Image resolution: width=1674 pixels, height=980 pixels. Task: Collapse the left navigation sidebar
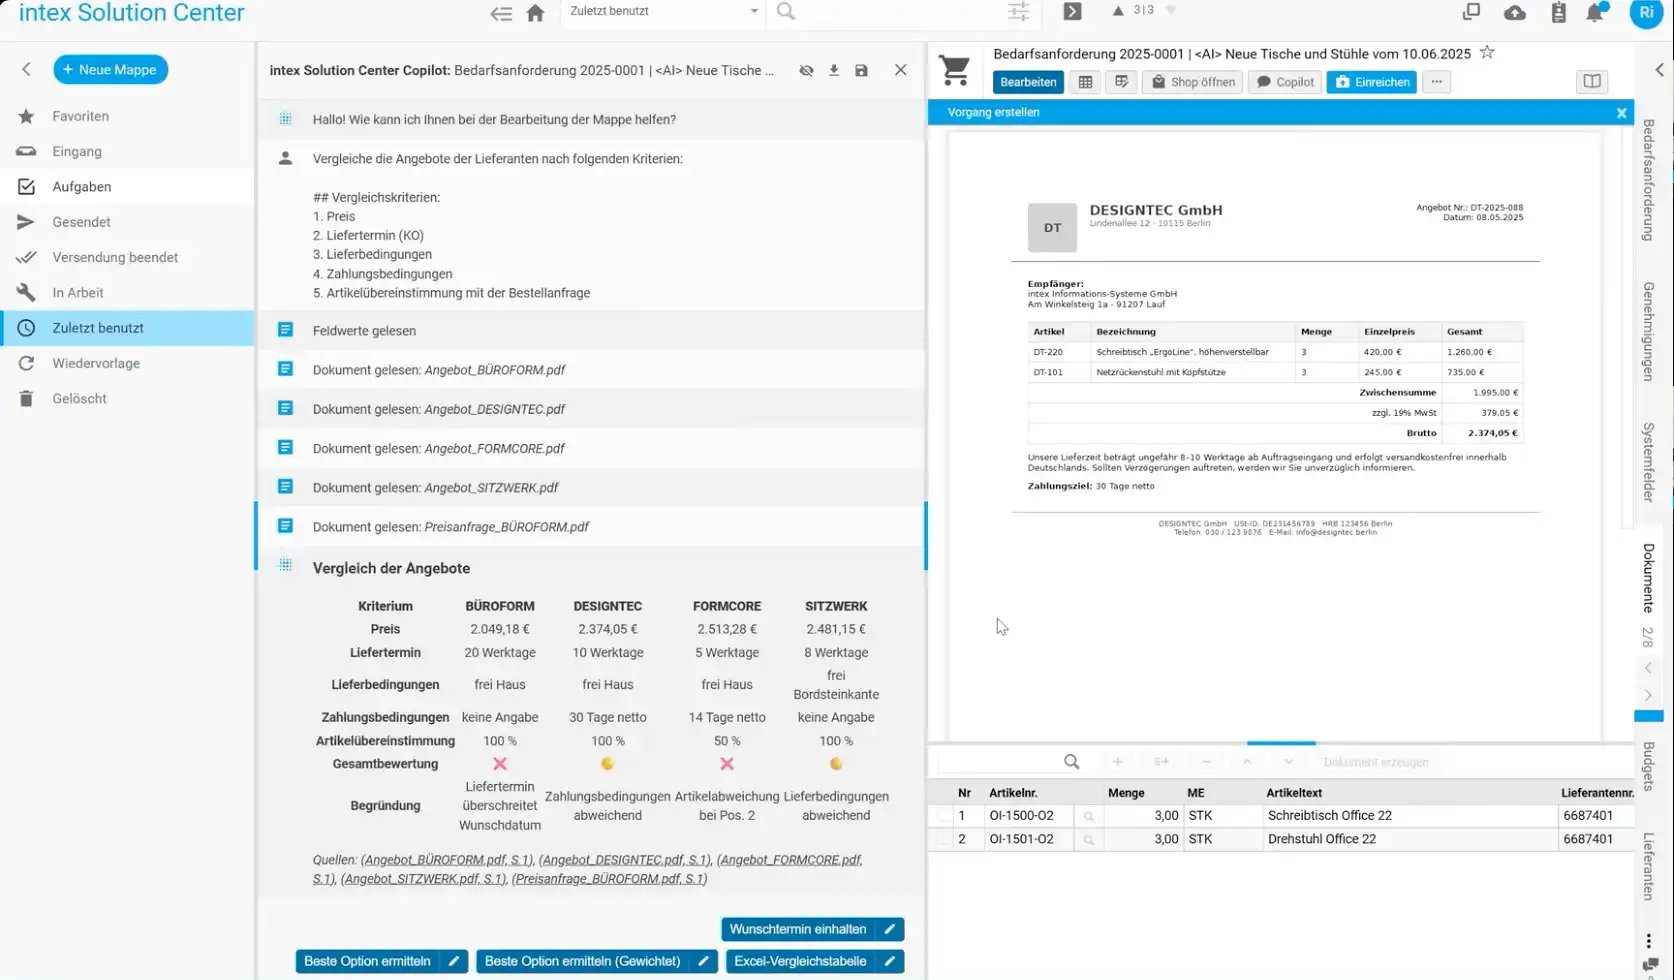[x=27, y=69]
